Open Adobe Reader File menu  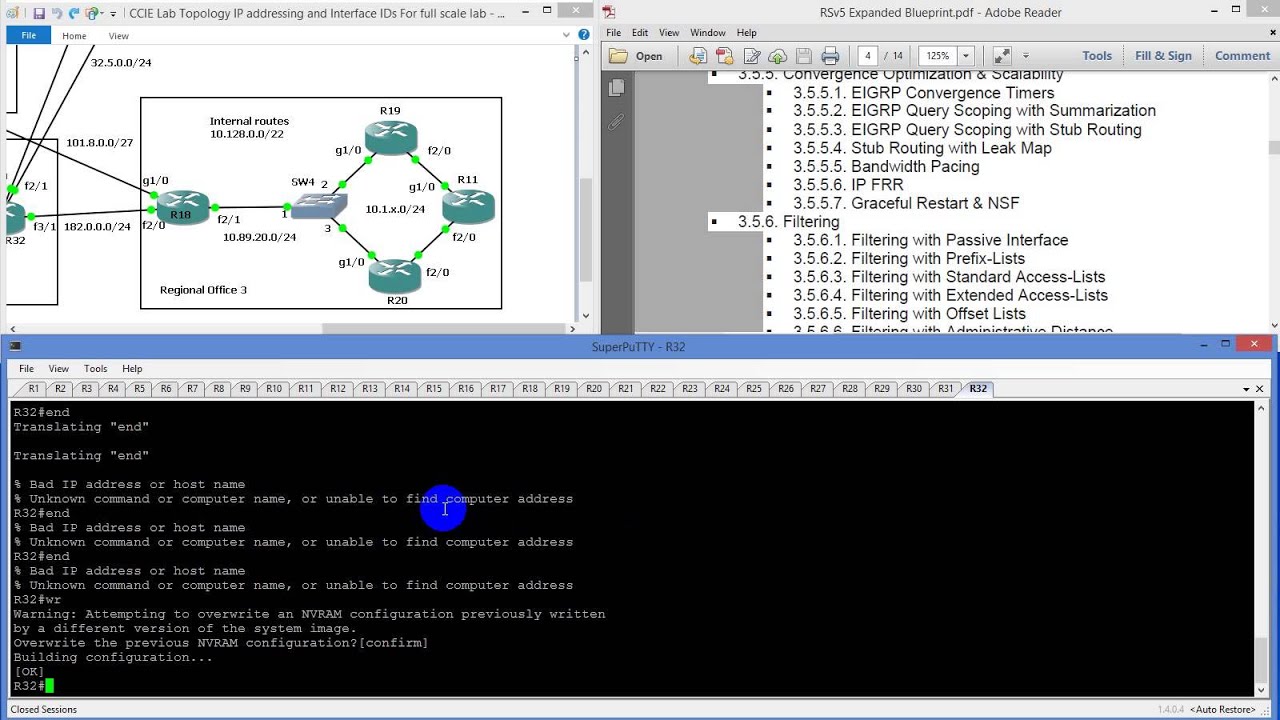[613, 33]
